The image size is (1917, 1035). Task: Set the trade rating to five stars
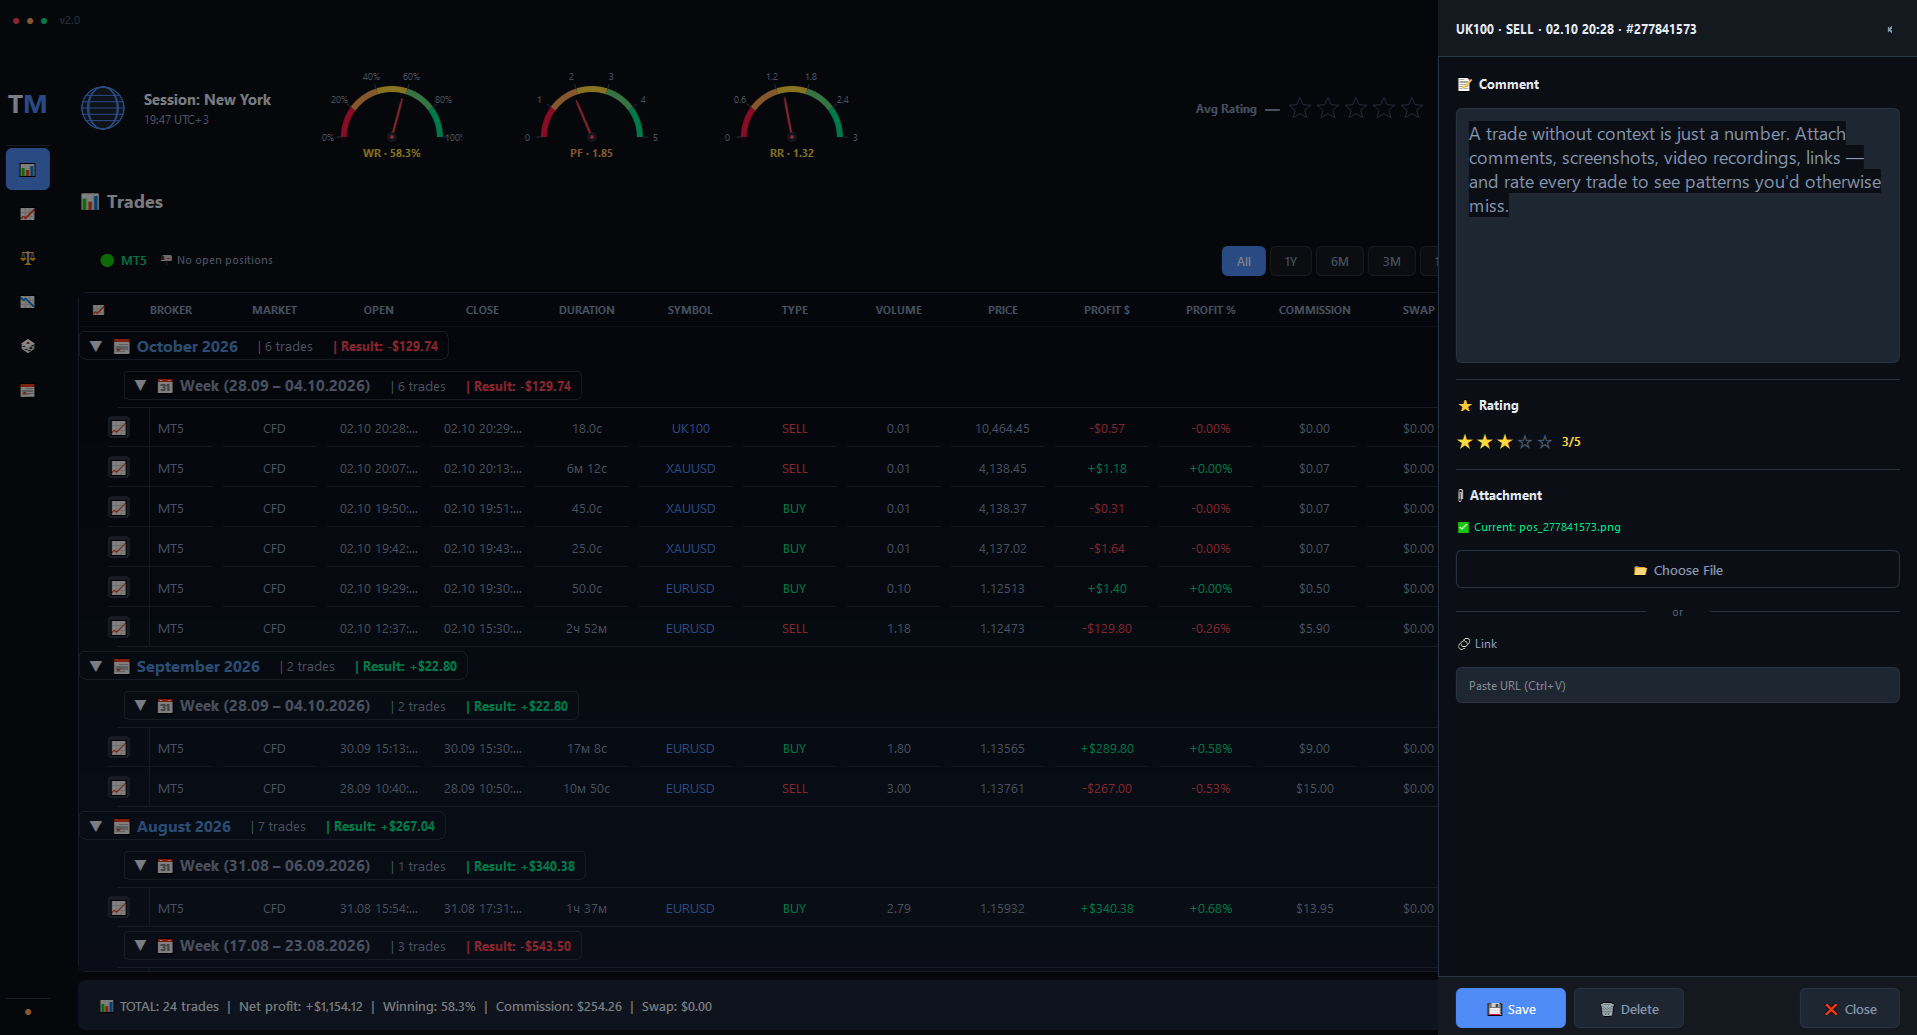coord(1545,442)
